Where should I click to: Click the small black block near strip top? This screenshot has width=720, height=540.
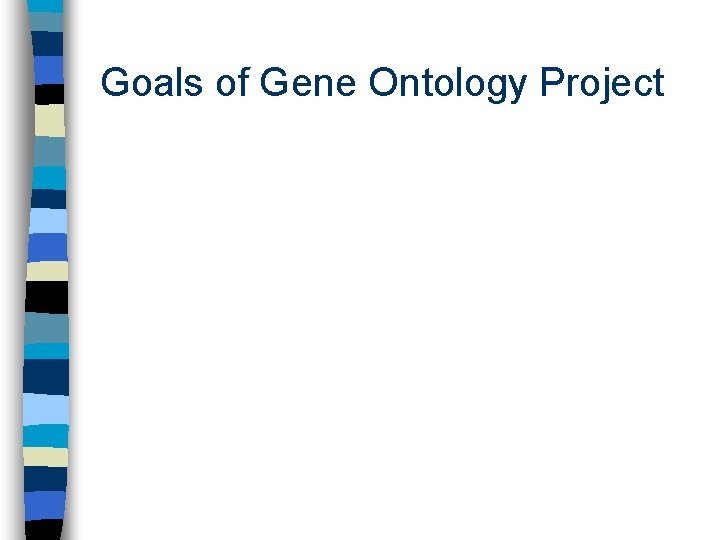tap(48, 94)
